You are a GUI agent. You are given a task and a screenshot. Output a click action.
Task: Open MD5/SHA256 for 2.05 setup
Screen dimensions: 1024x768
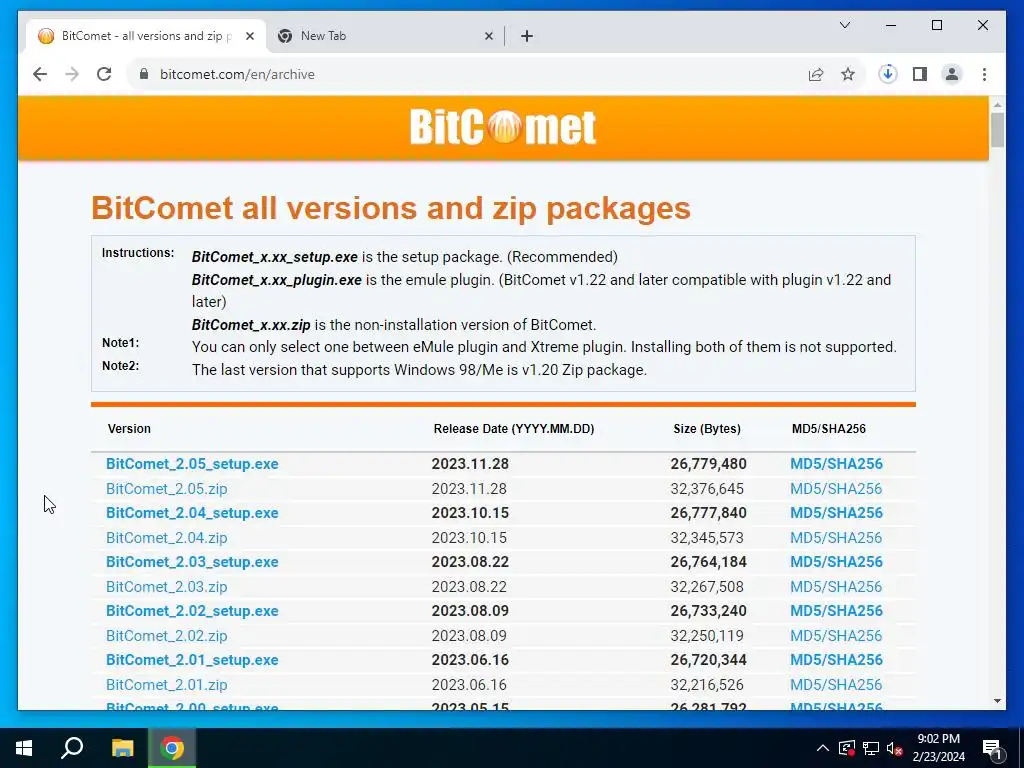coord(837,464)
